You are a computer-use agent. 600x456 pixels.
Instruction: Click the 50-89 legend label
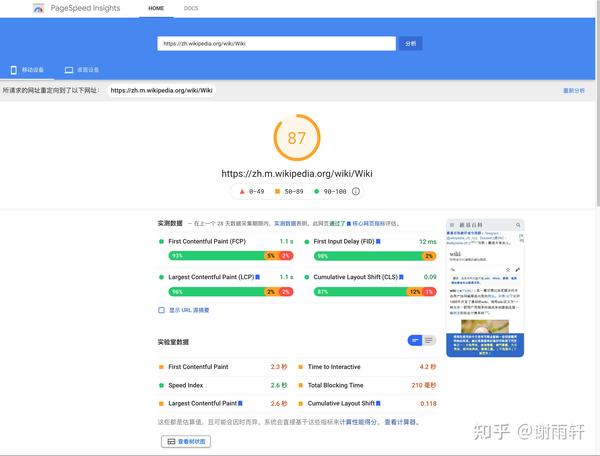[294, 191]
